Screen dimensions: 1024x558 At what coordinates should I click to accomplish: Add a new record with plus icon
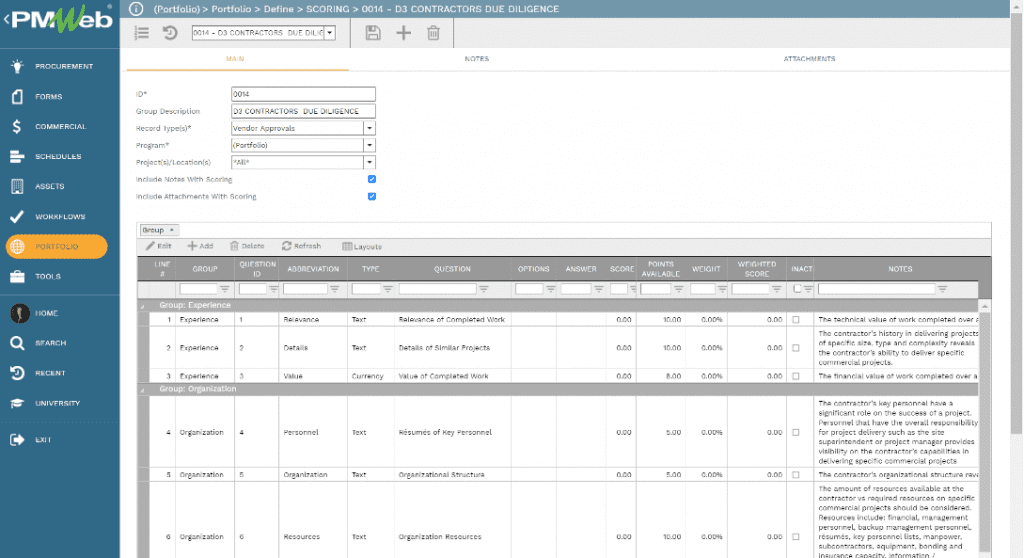pos(404,33)
